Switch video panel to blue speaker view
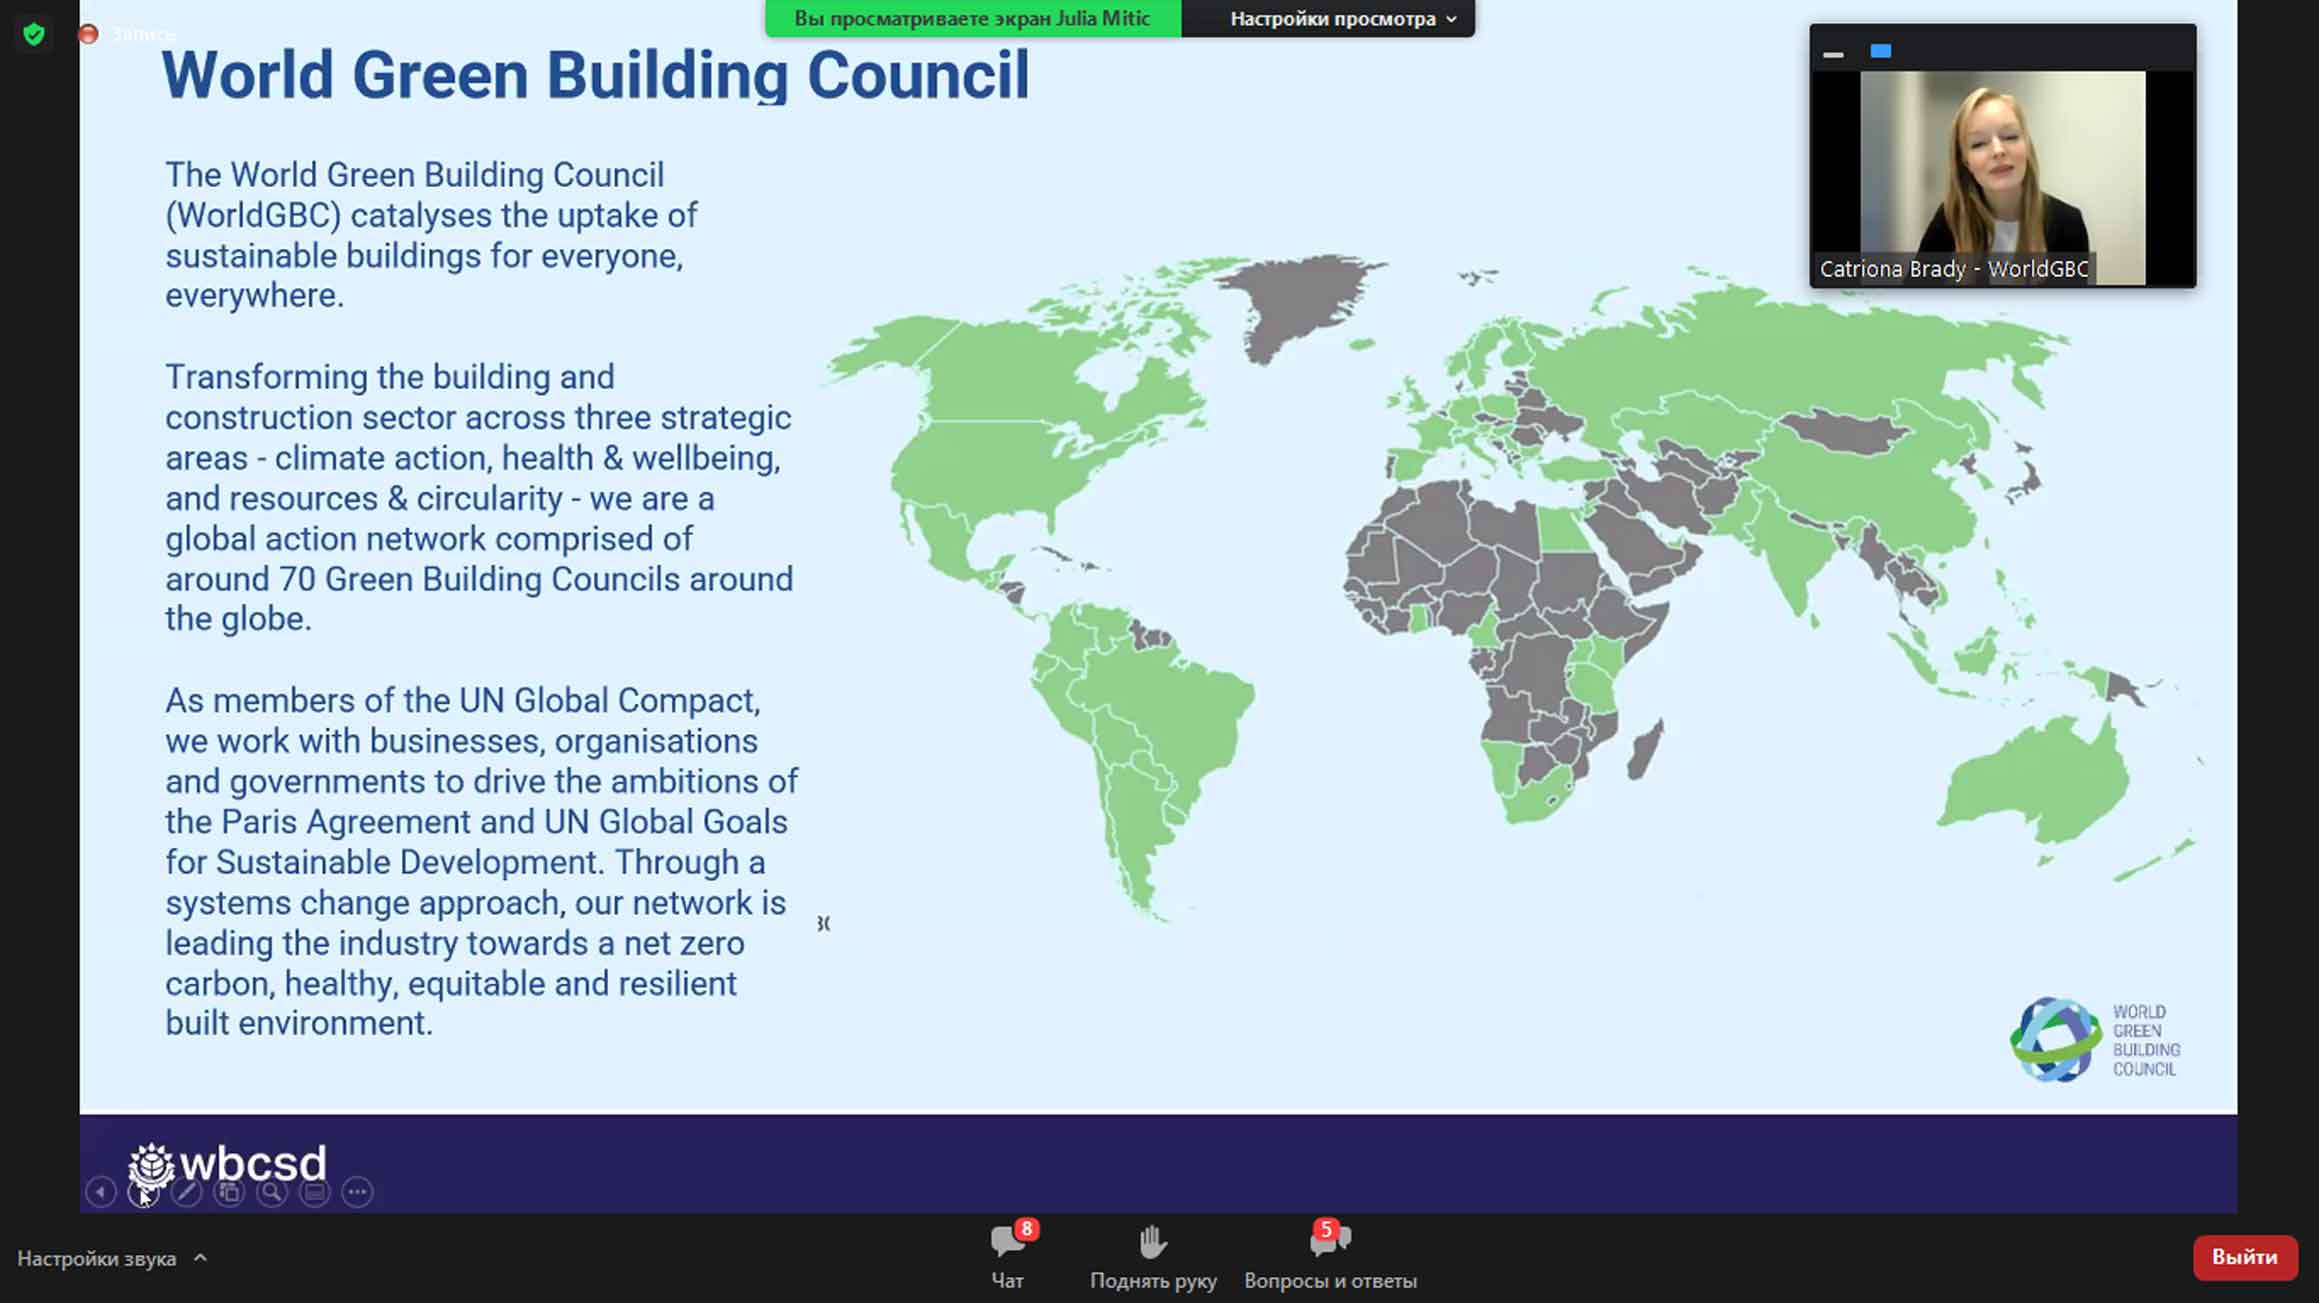Viewport: 2319px width, 1303px height. (1881, 51)
